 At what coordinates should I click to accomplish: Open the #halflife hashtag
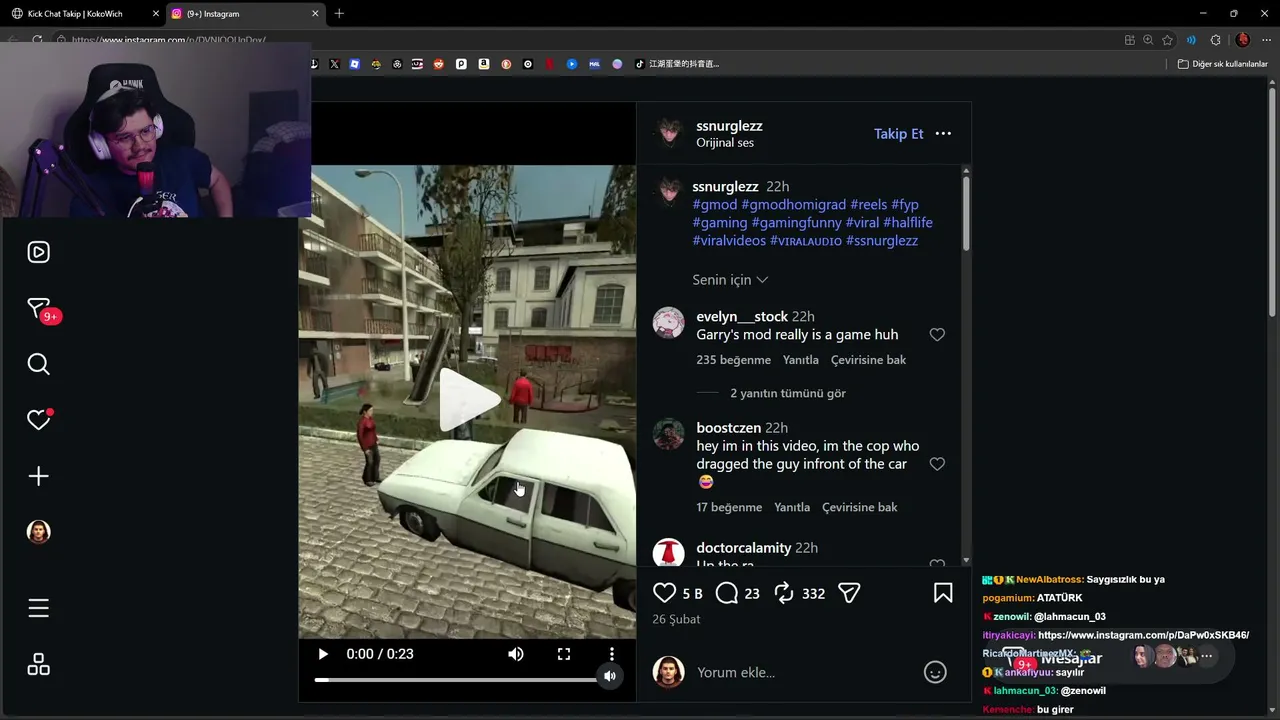click(x=908, y=222)
